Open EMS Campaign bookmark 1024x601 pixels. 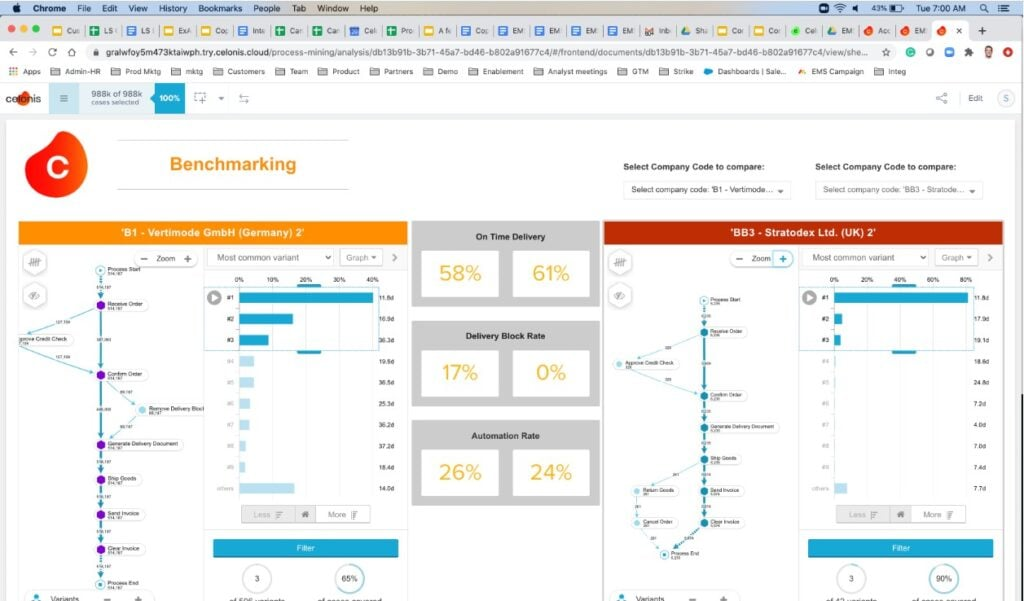pos(831,71)
